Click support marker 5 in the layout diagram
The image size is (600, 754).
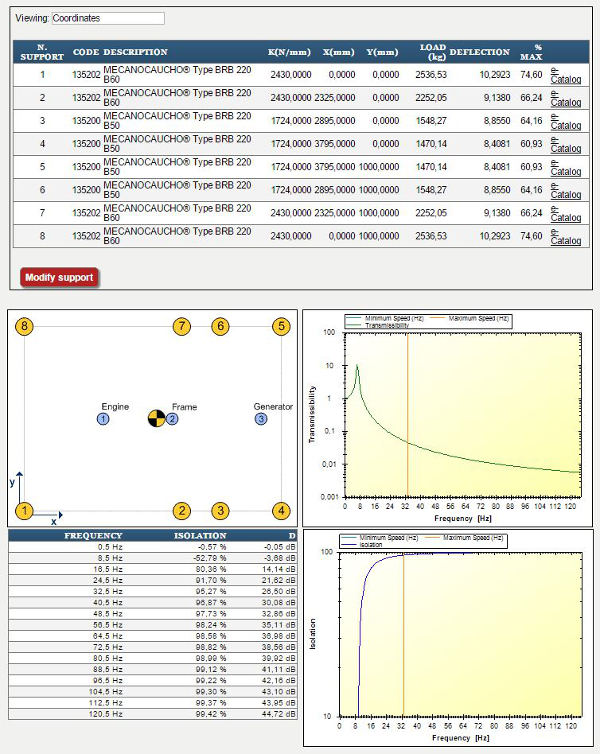click(x=281, y=327)
